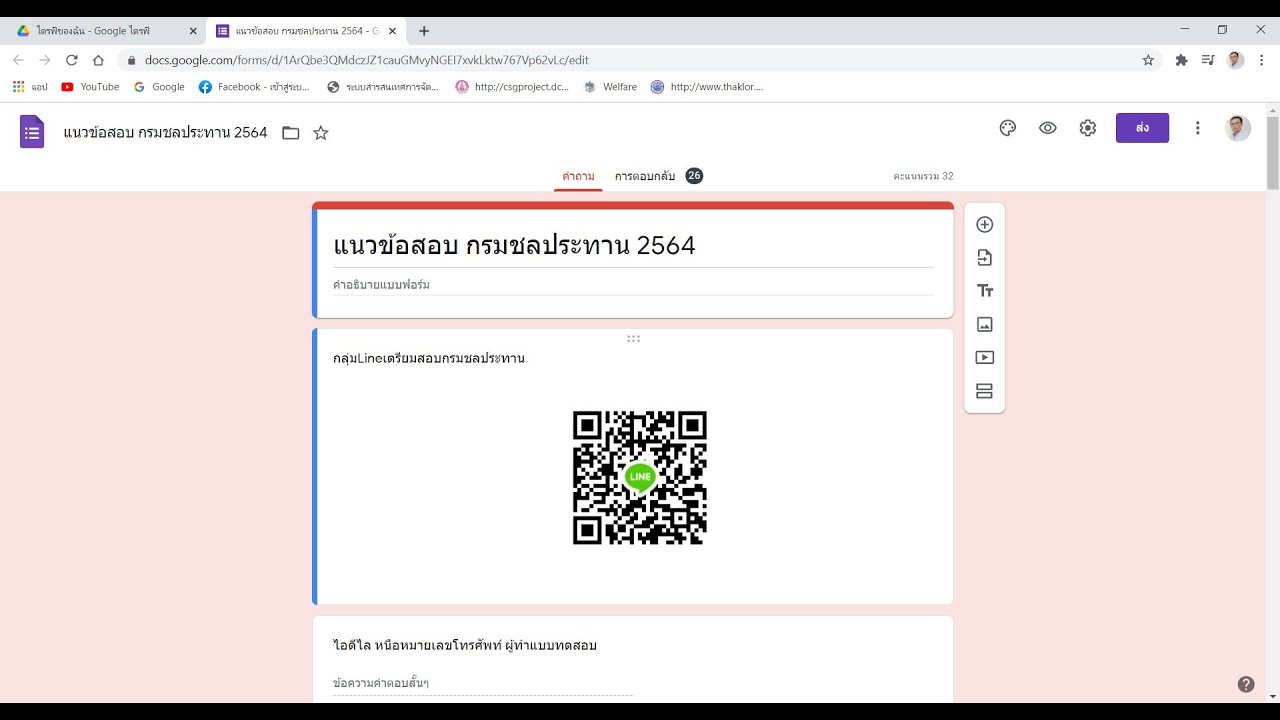This screenshot has height=720, width=1280.
Task: Click the ข้อความคำตอบสั้นๆ answer field
Action: tap(483, 684)
